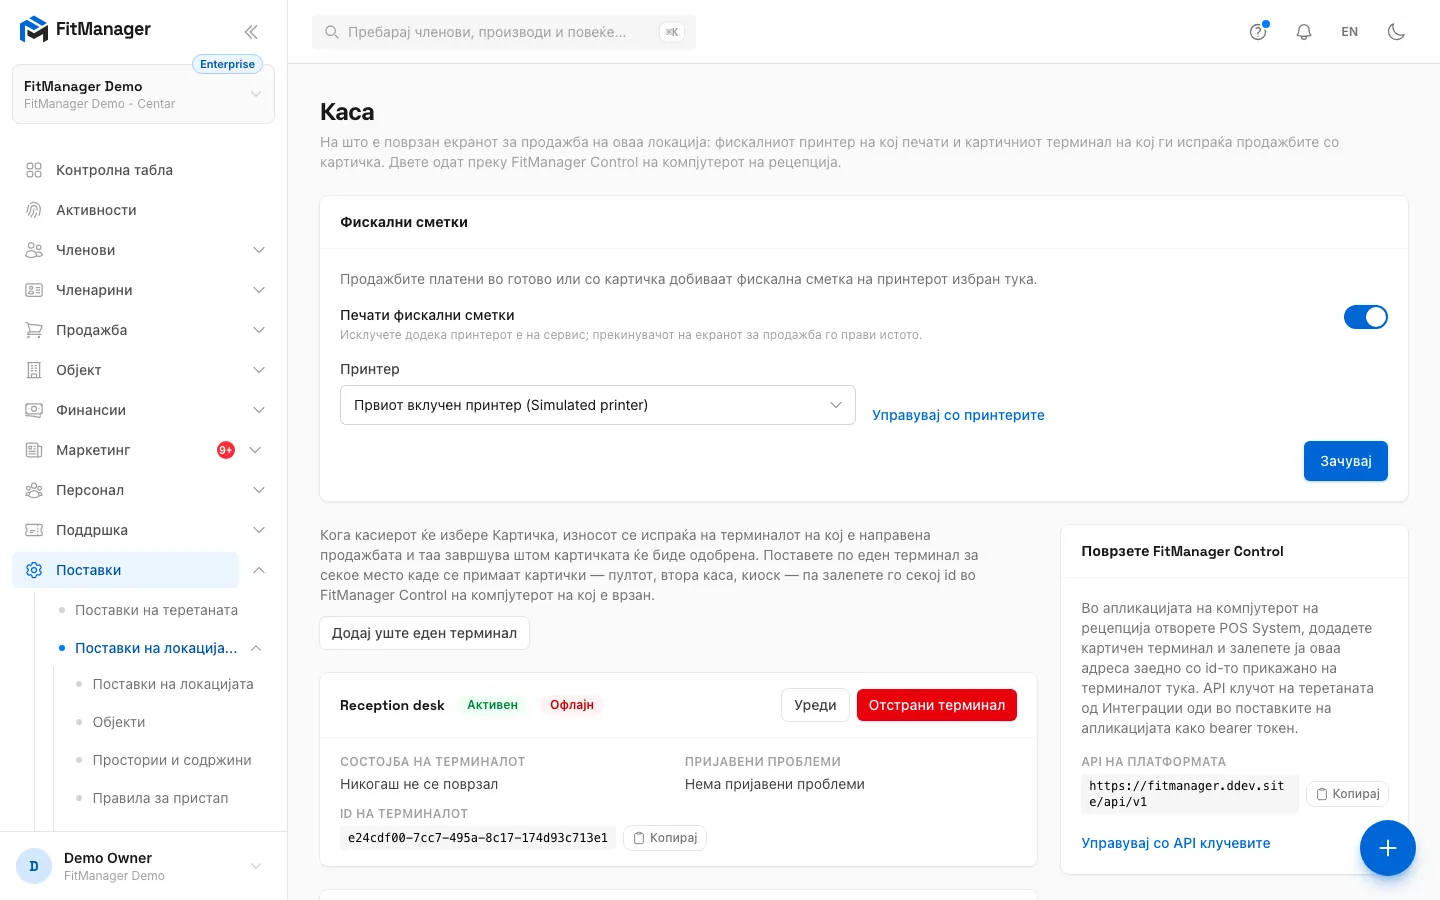Click Додај уште еден терминал button
Viewport: 1440px width, 900px height.
click(x=424, y=633)
